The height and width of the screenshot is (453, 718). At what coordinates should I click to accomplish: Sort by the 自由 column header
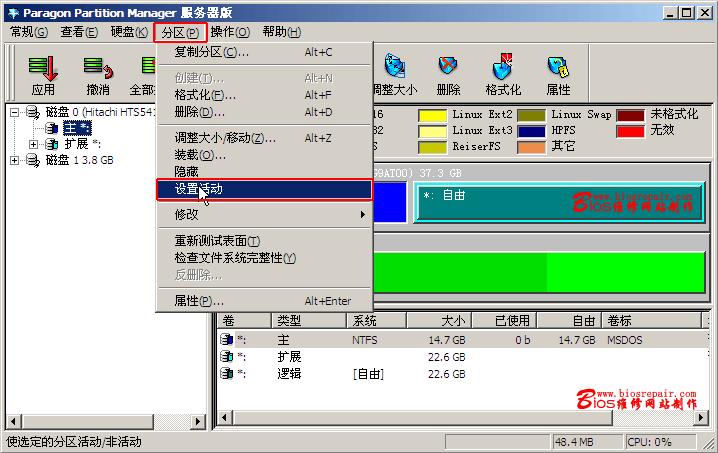click(x=569, y=321)
